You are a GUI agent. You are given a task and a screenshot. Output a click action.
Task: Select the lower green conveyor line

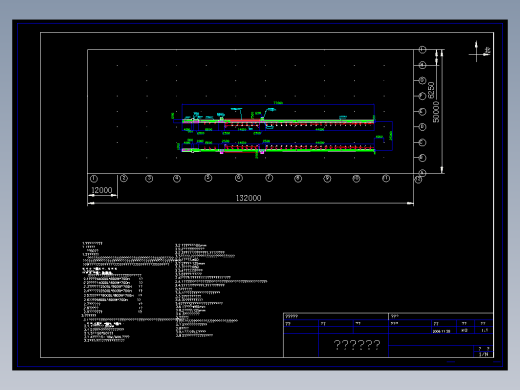coord(278,150)
